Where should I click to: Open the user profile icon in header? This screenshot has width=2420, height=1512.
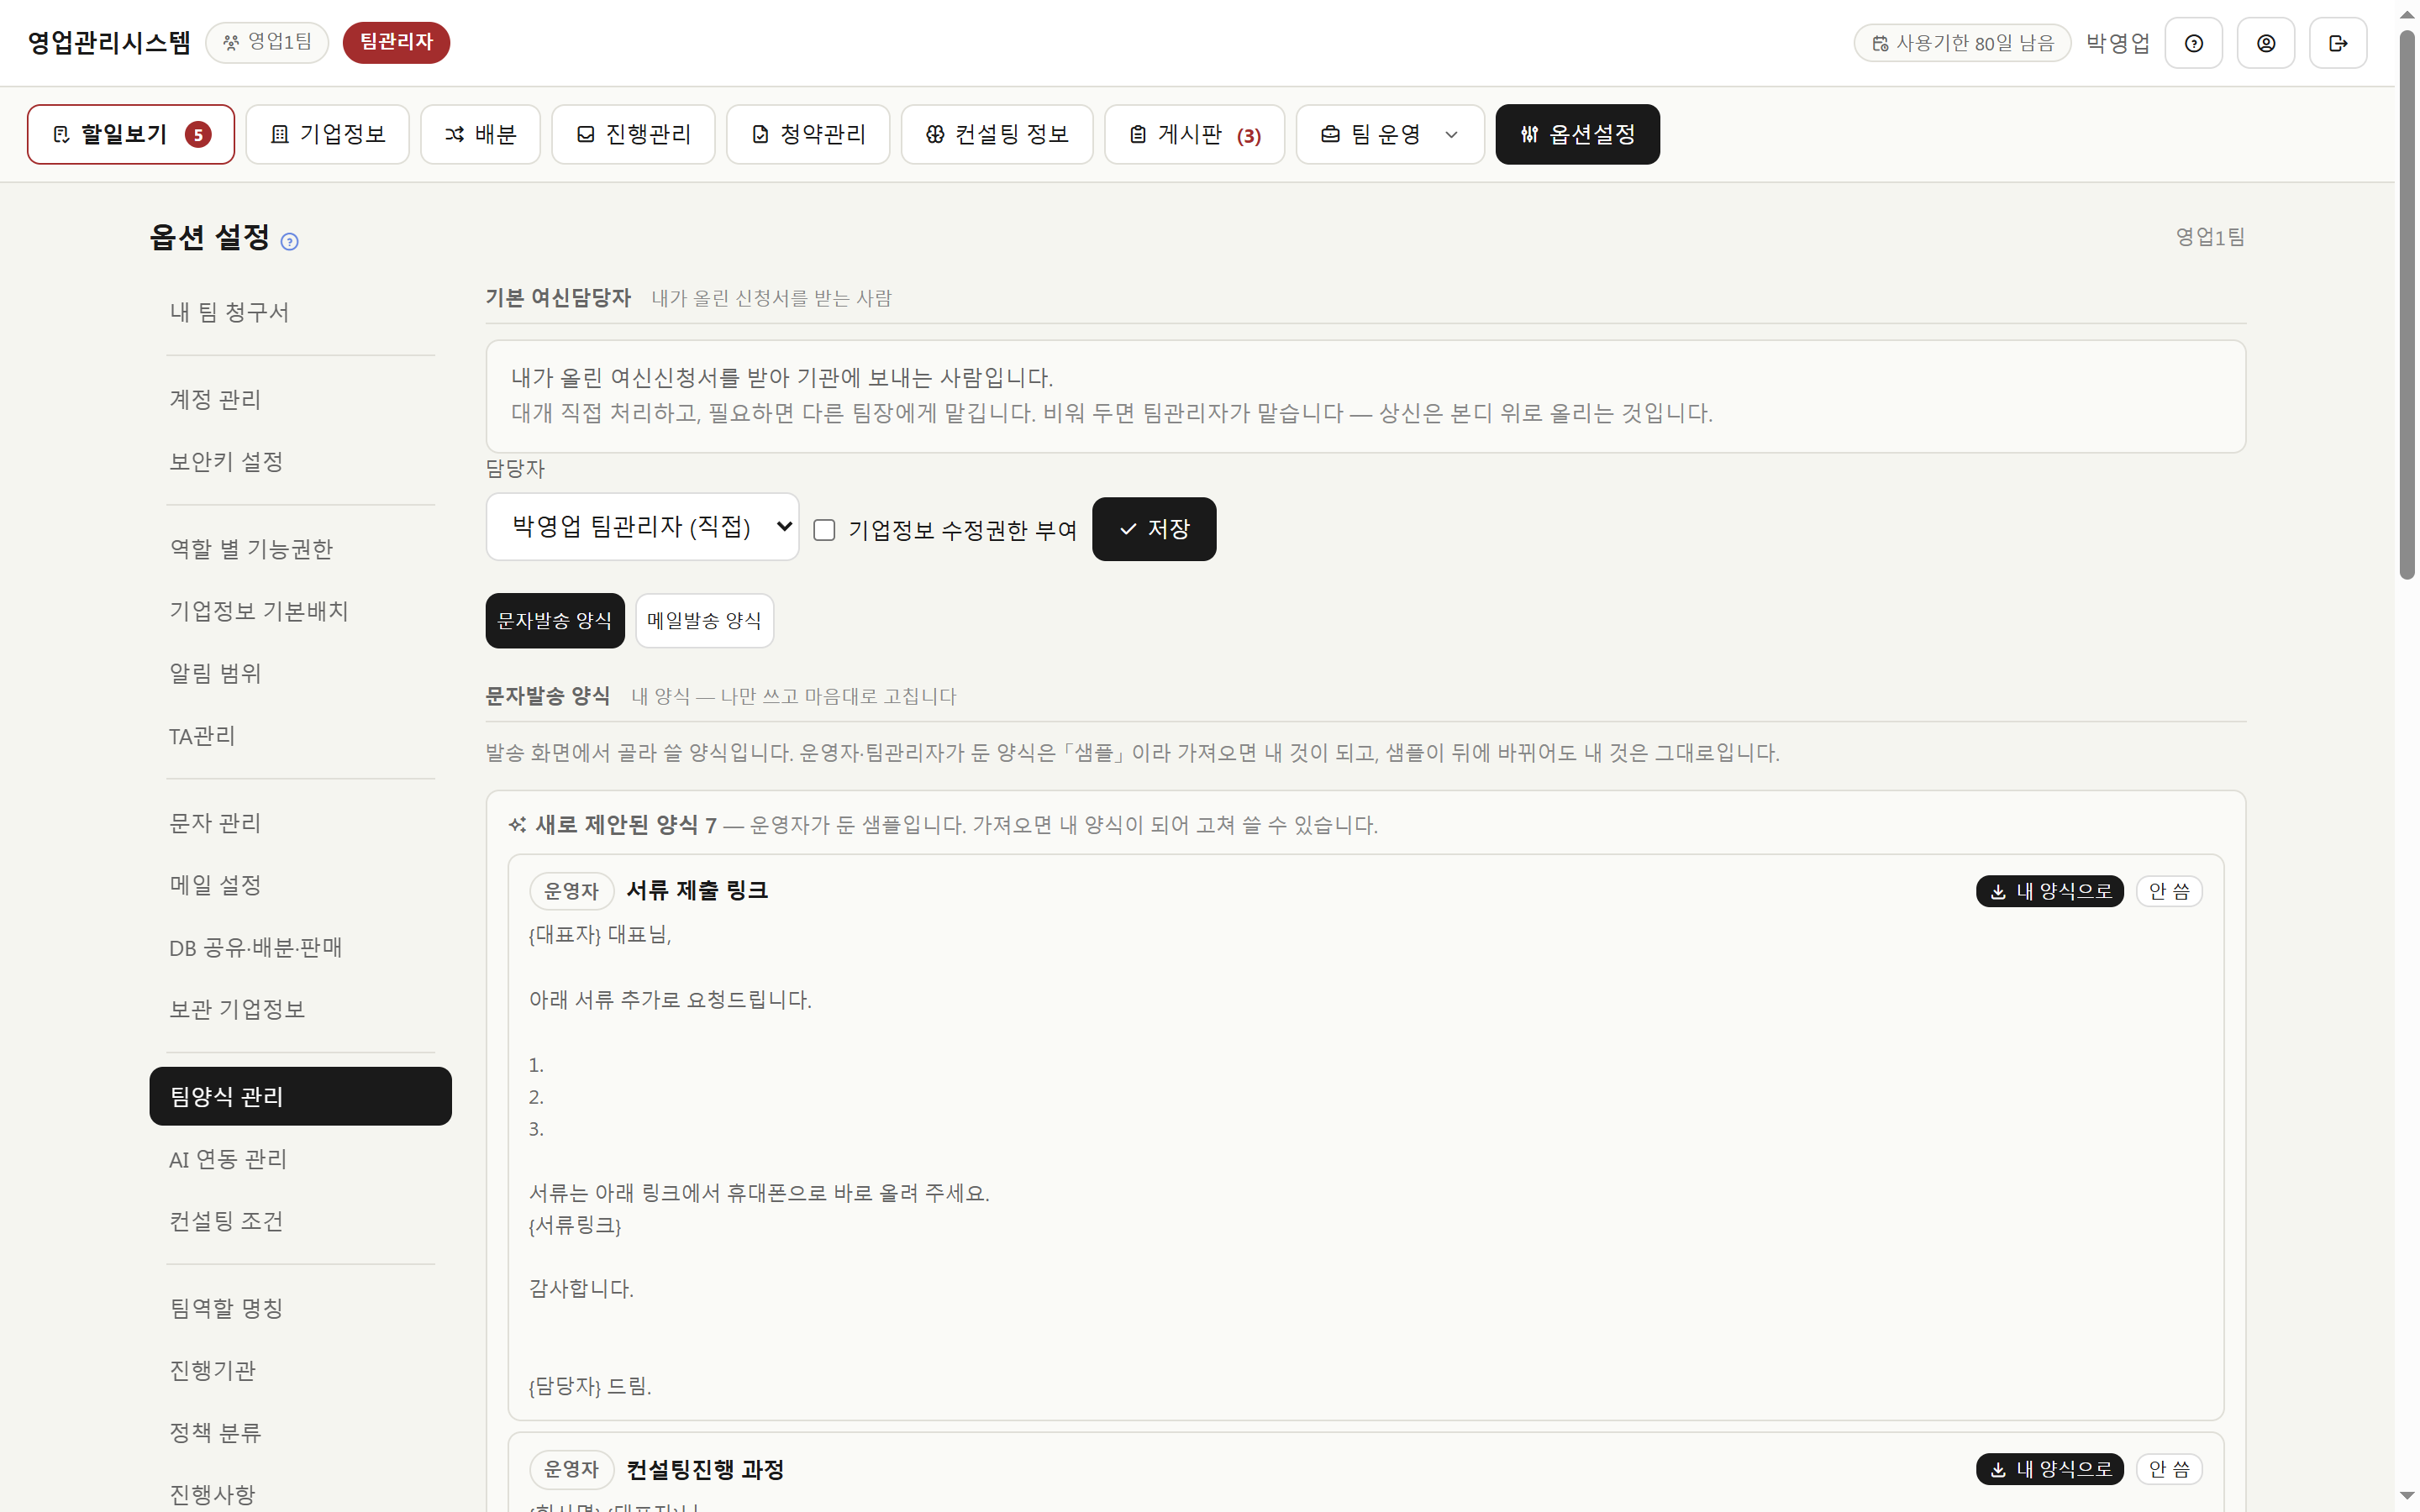click(x=2265, y=43)
